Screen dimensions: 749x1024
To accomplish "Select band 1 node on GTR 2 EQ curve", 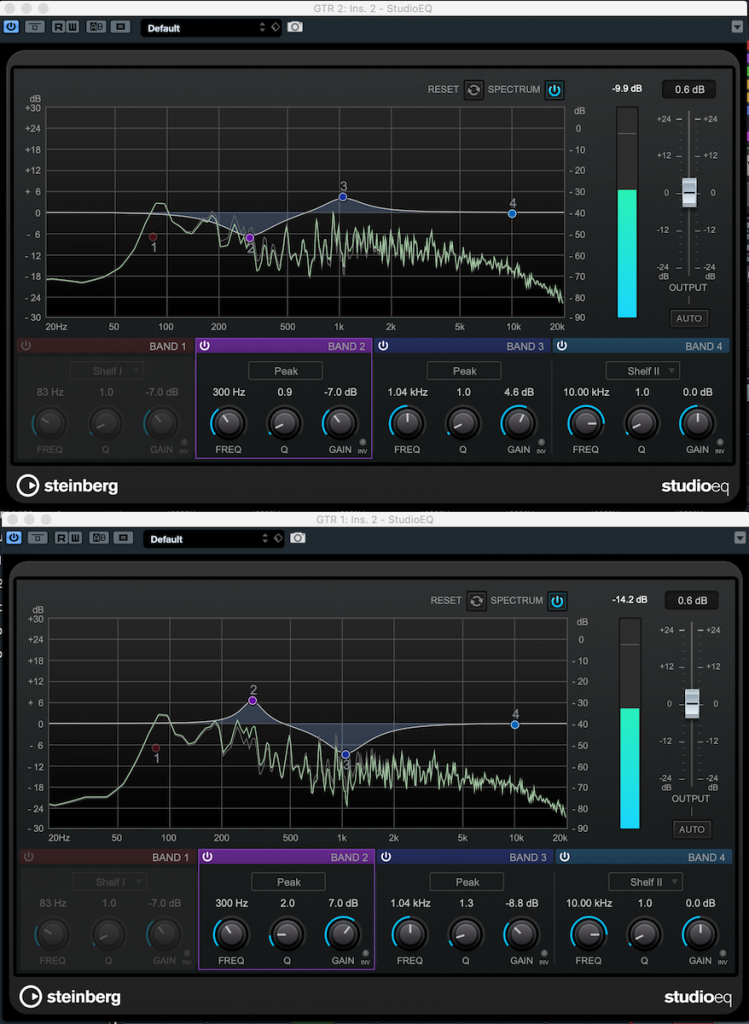I will pos(153,237).
